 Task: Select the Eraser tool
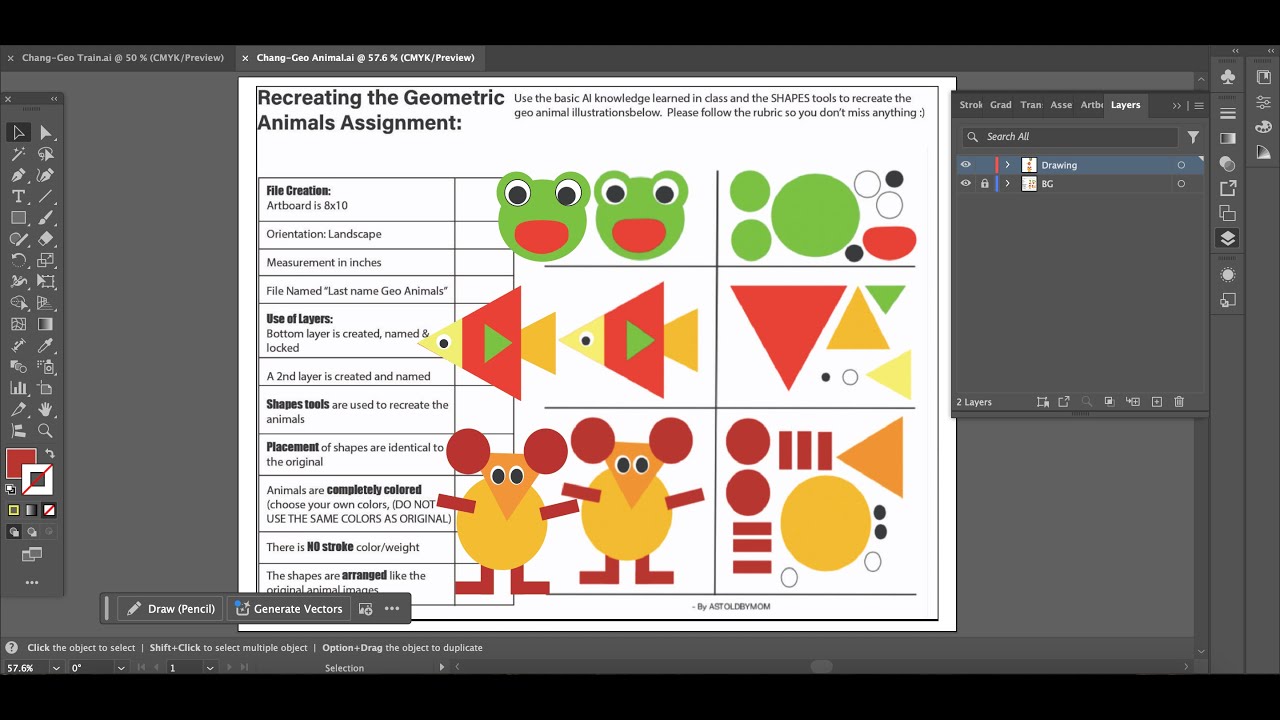point(45,239)
